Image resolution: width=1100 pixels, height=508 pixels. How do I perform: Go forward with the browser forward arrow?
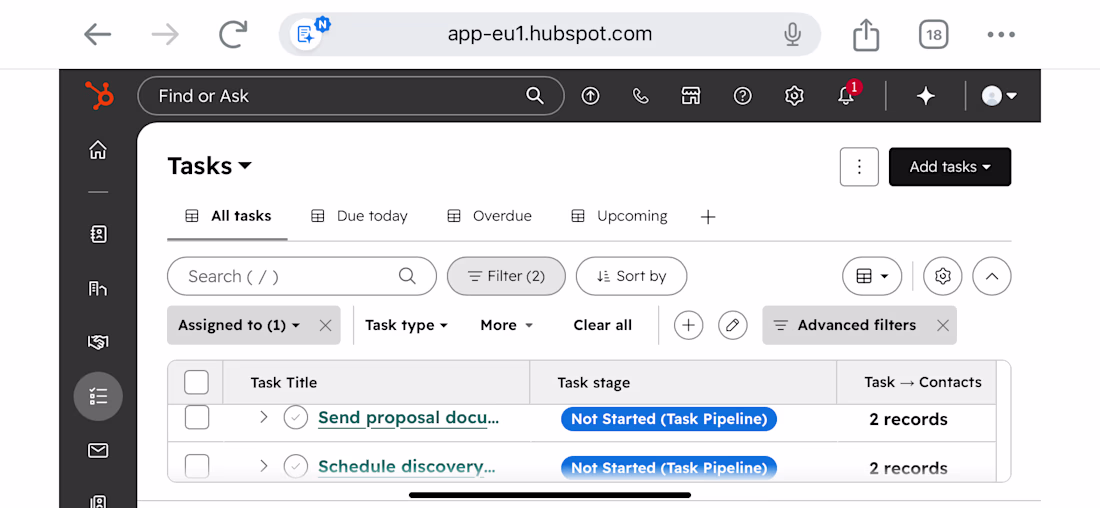pyautogui.click(x=165, y=34)
